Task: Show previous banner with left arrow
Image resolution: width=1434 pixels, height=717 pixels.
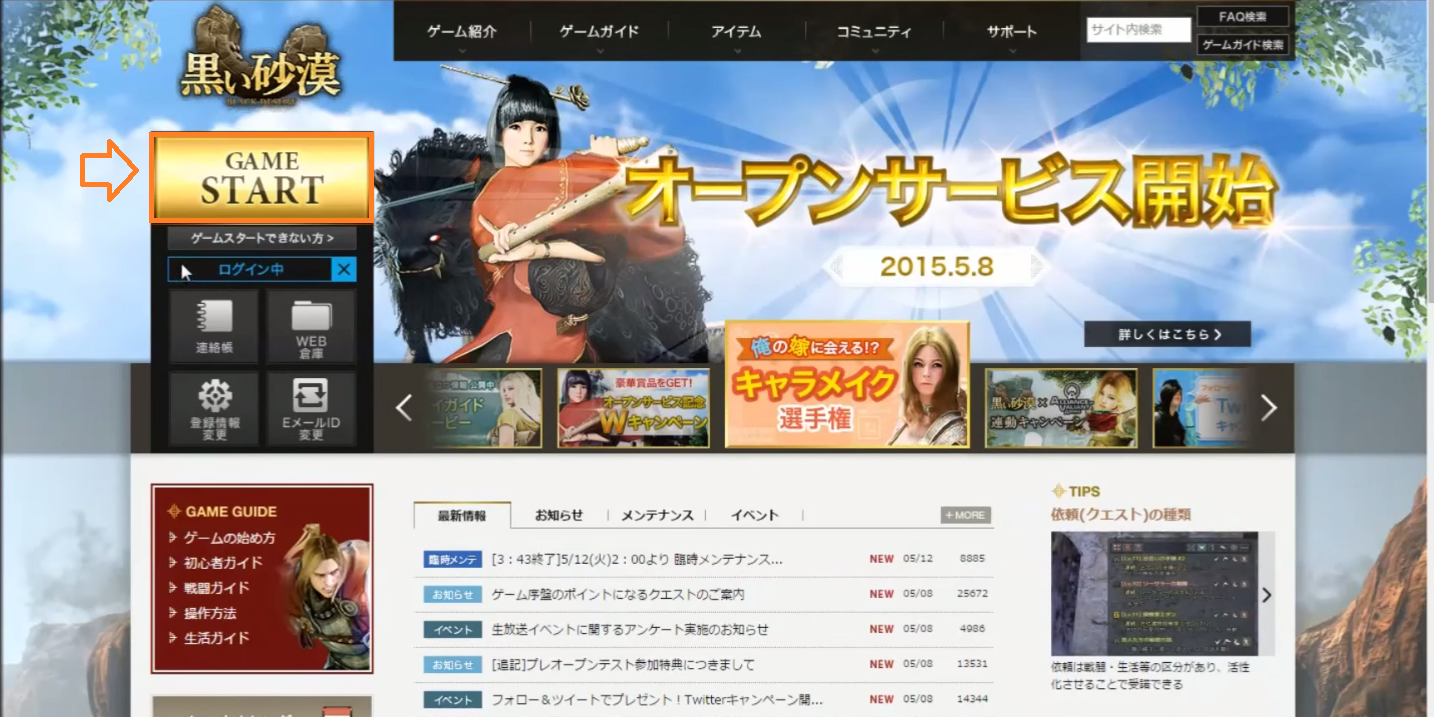Action: (x=404, y=407)
